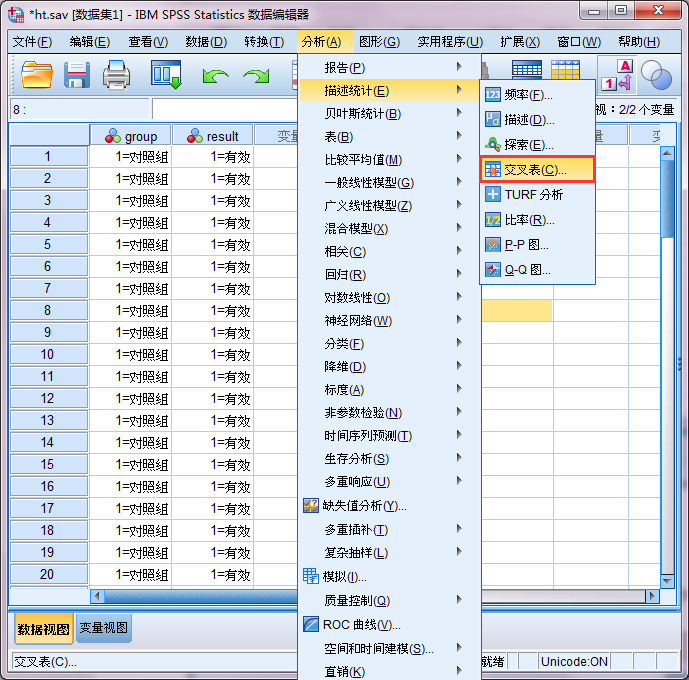Click Descriptives icon in submenu
689x680 pixels.
(493, 119)
